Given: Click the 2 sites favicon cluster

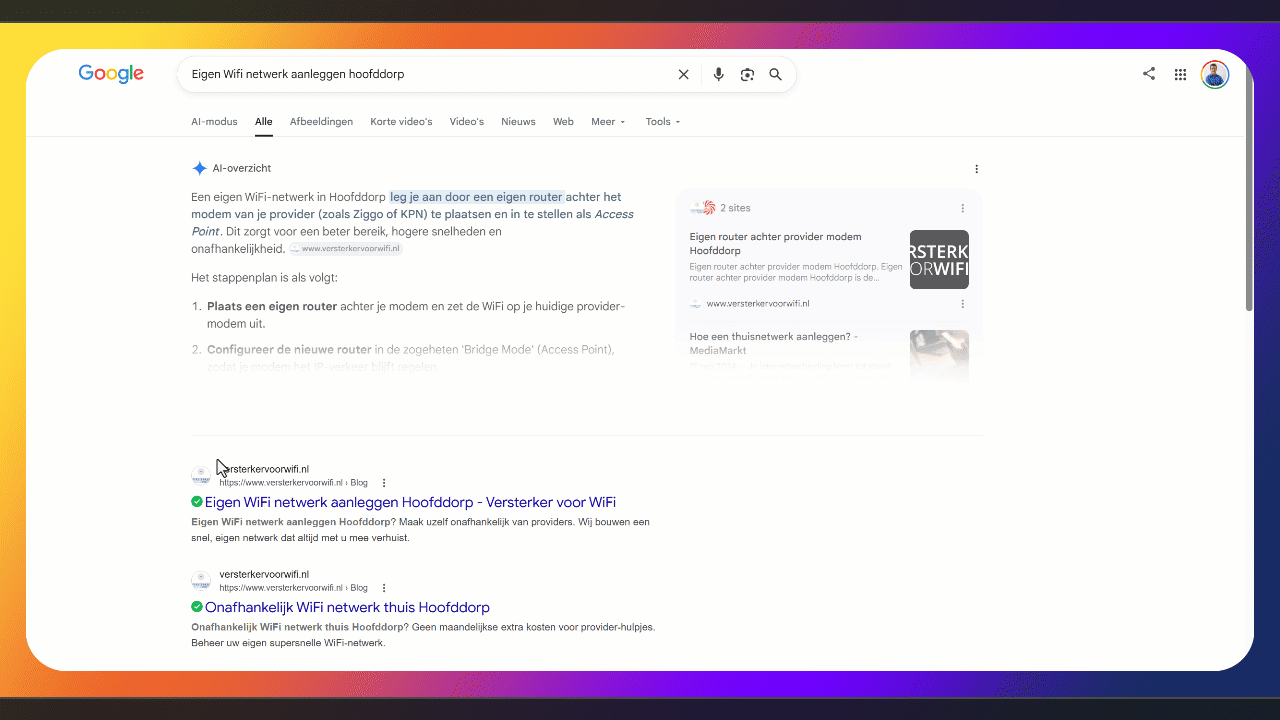Looking at the screenshot, I should pos(703,208).
